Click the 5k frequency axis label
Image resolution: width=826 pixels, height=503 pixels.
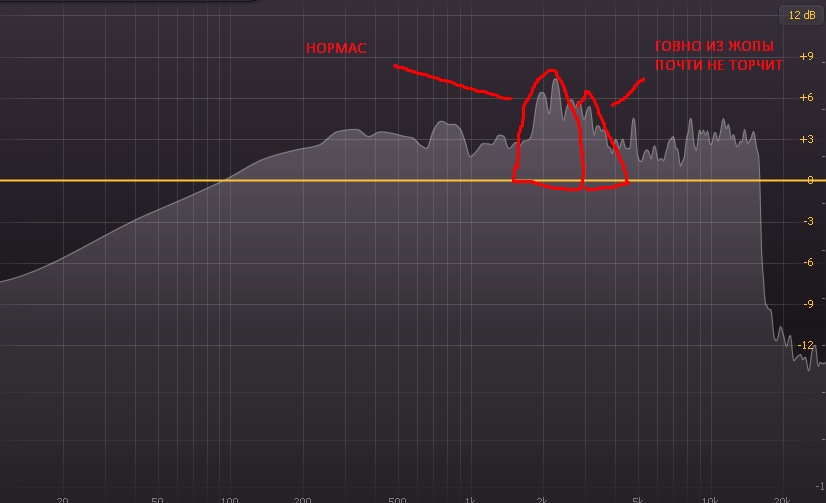pos(637,499)
